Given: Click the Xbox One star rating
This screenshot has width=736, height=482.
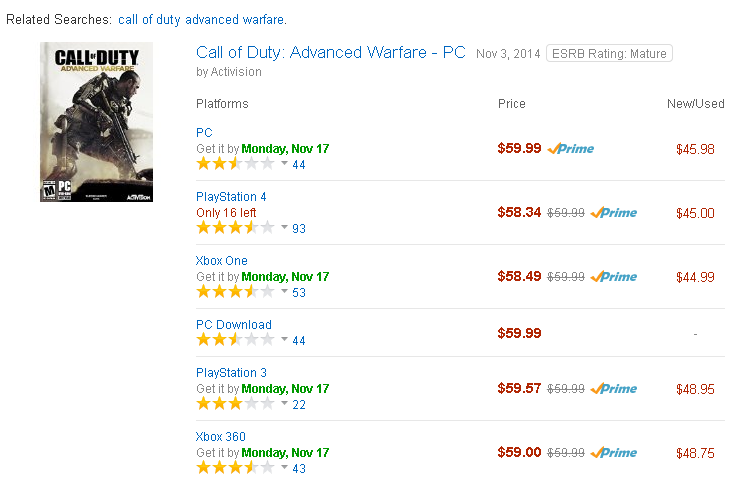Looking at the screenshot, I should [x=235, y=291].
